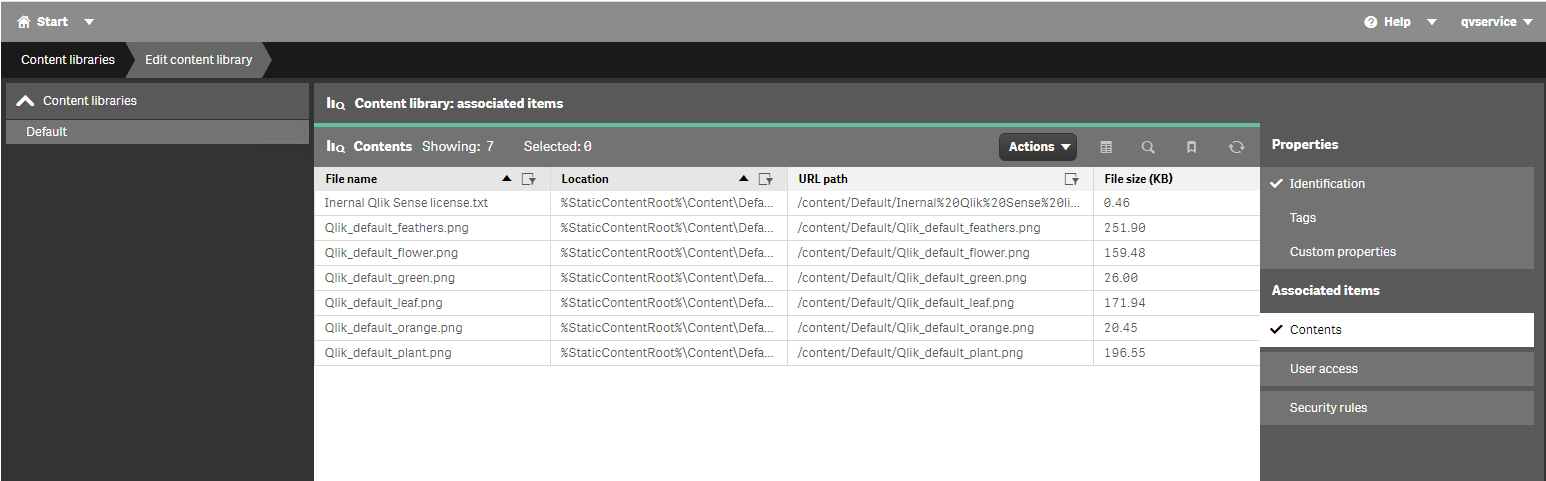Select Edit content library breadcrumb
The width and height of the screenshot is (1546, 481).
point(199,60)
